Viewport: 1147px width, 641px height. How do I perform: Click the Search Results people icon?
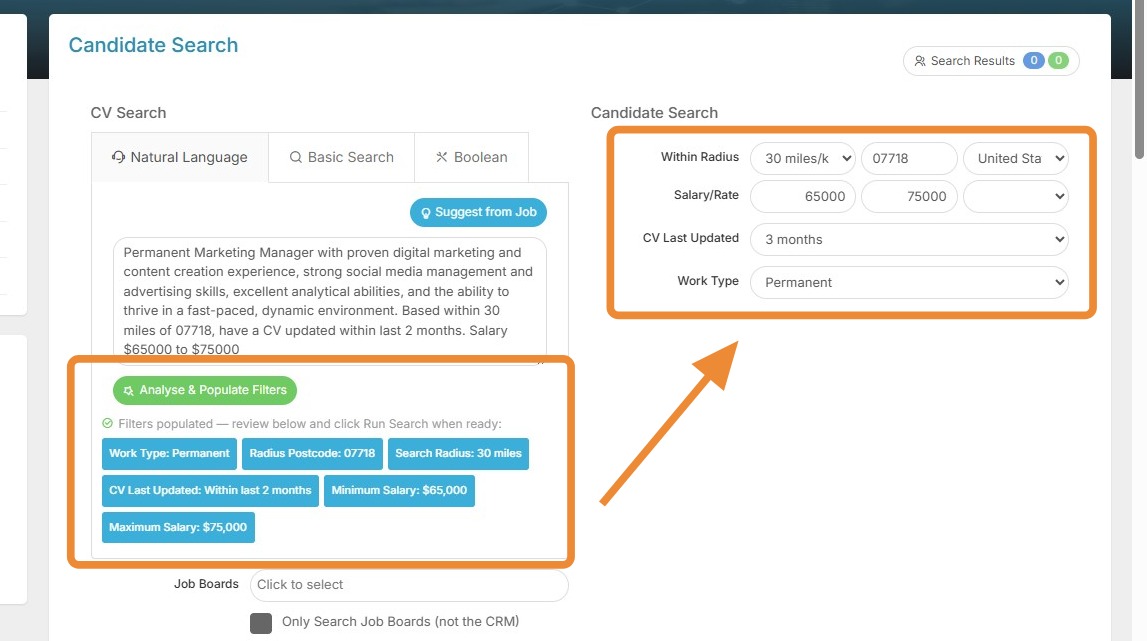pos(920,61)
